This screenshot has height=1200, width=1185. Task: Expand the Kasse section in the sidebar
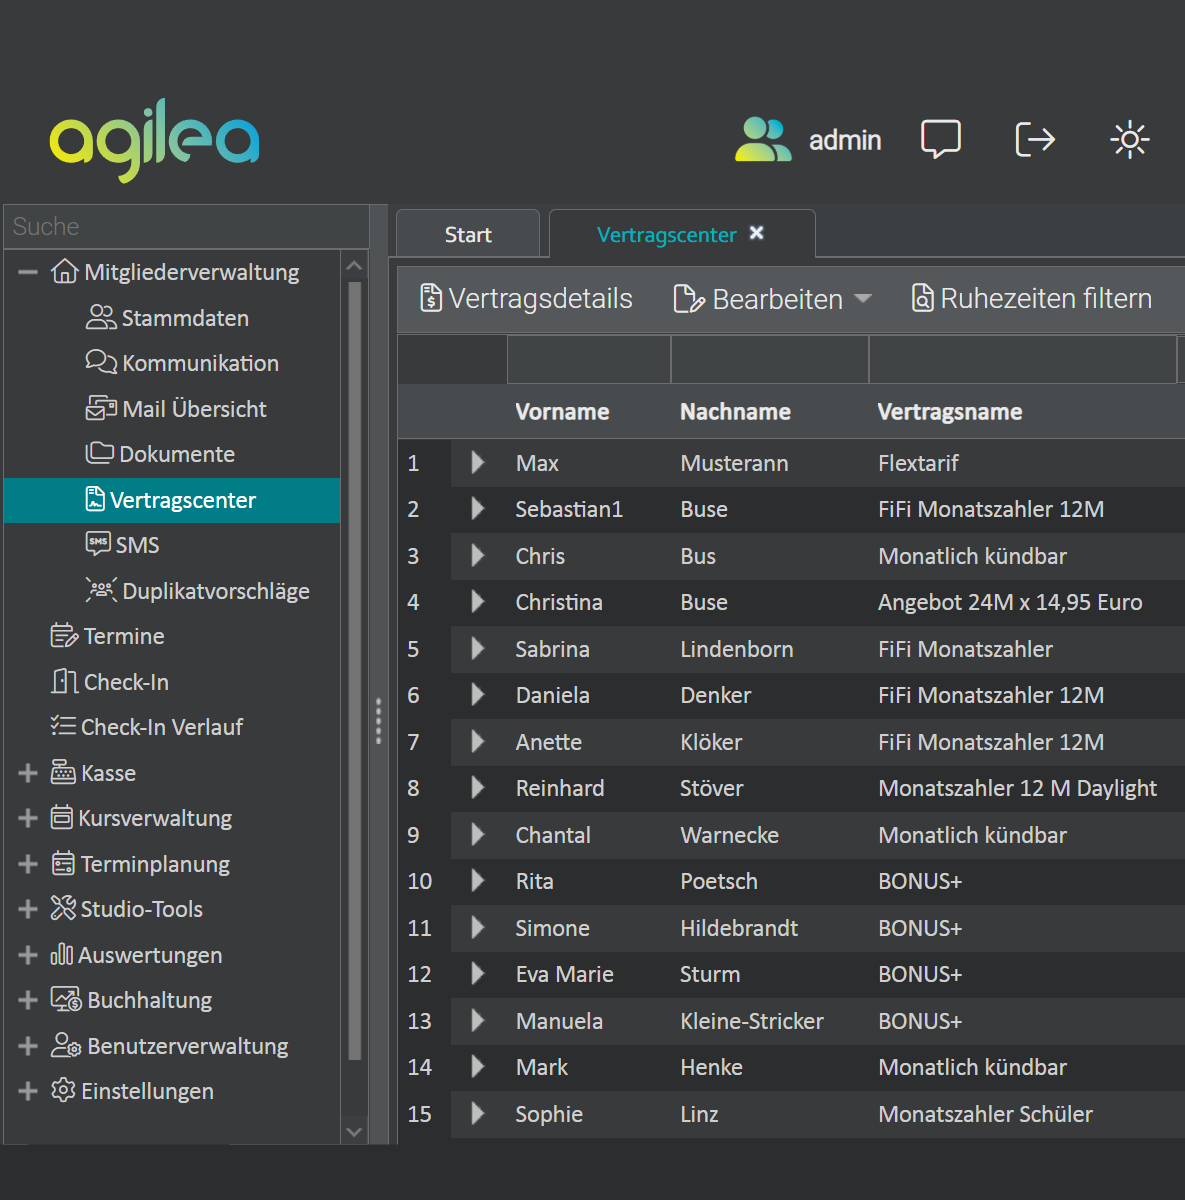click(x=27, y=772)
